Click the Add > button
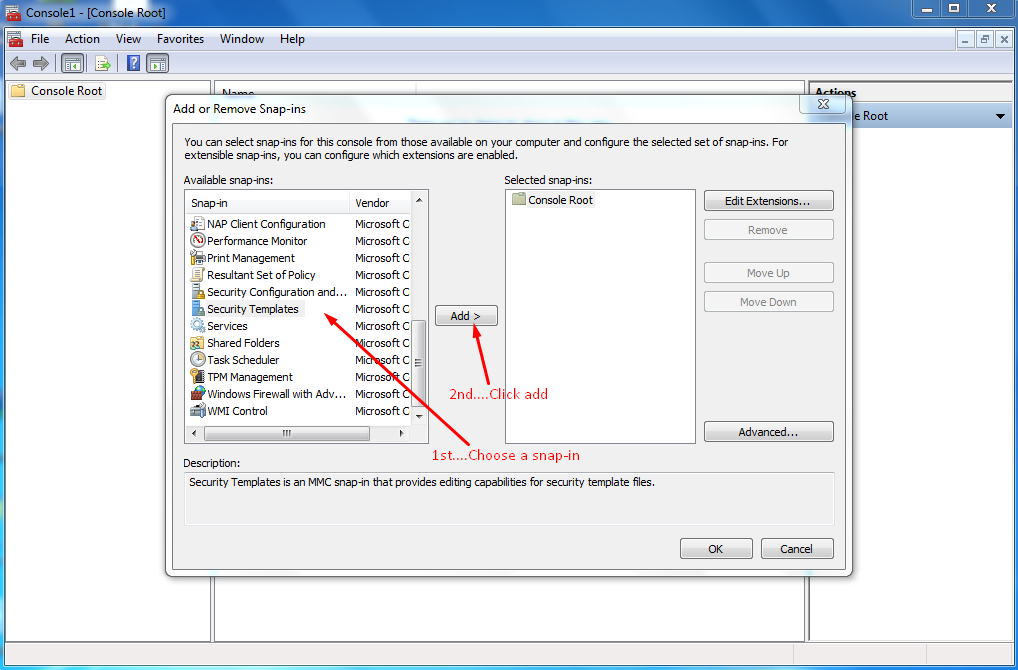1018x670 pixels. click(x=466, y=316)
